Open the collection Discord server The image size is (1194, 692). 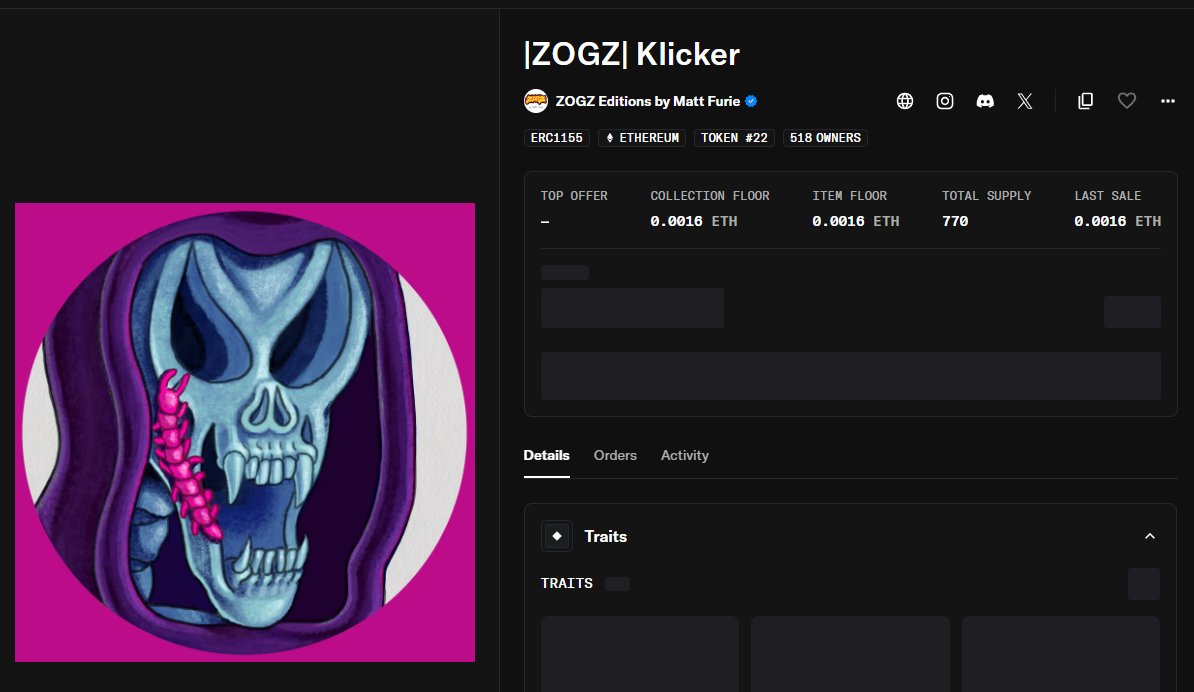point(985,101)
